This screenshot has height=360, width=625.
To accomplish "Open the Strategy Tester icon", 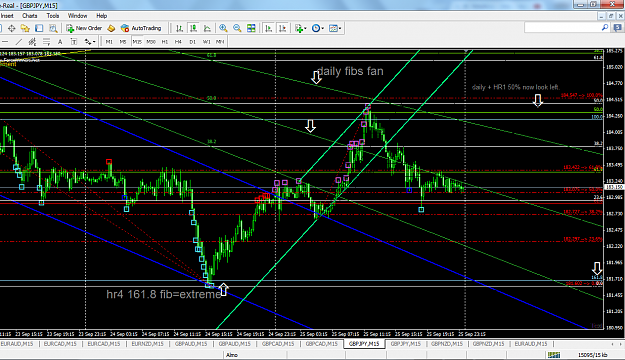I will 53,28.
